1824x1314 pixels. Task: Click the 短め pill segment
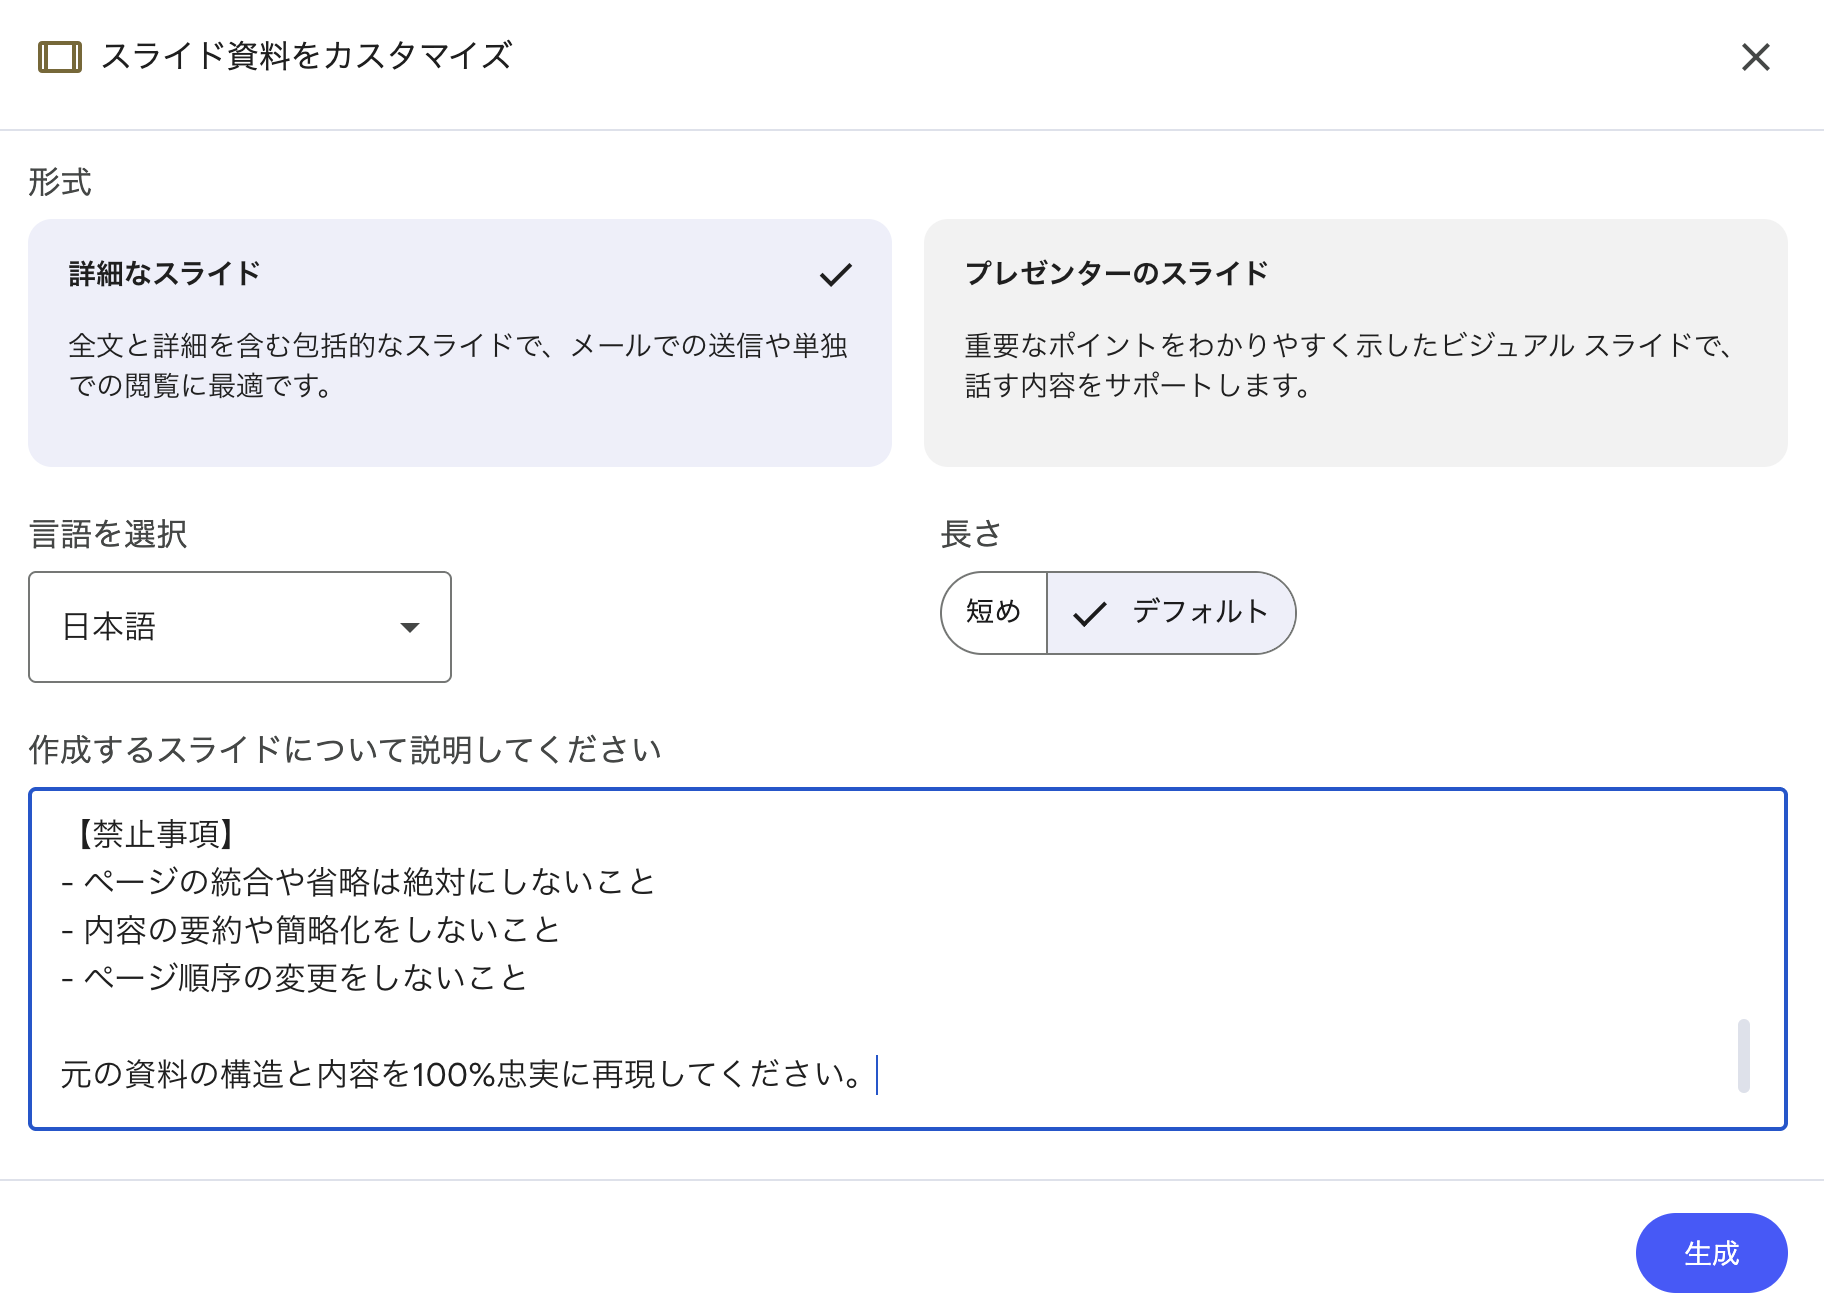pos(993,613)
